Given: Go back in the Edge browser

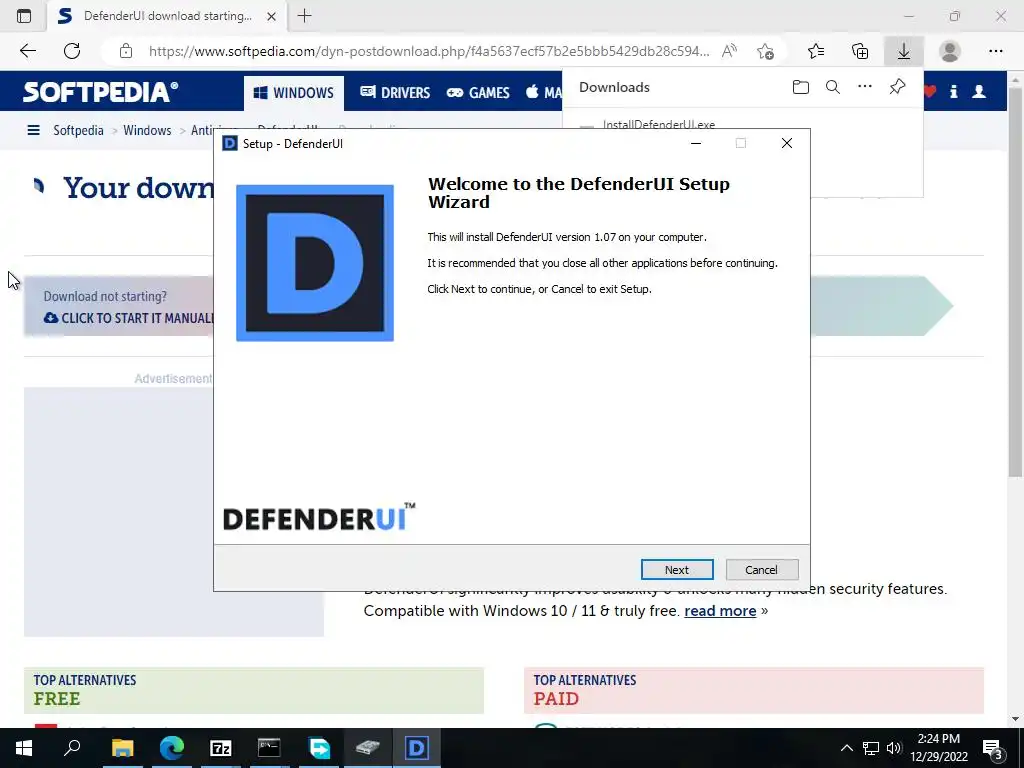Looking at the screenshot, I should pyautogui.click(x=27, y=51).
